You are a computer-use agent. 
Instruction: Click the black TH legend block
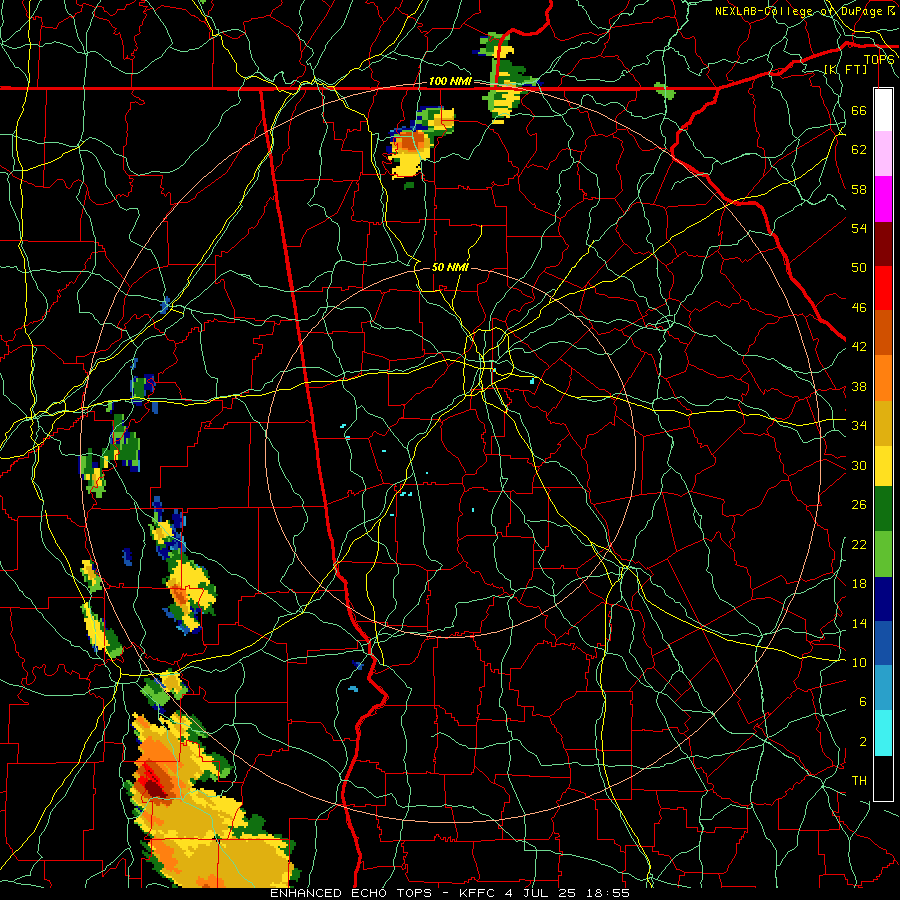tap(883, 778)
